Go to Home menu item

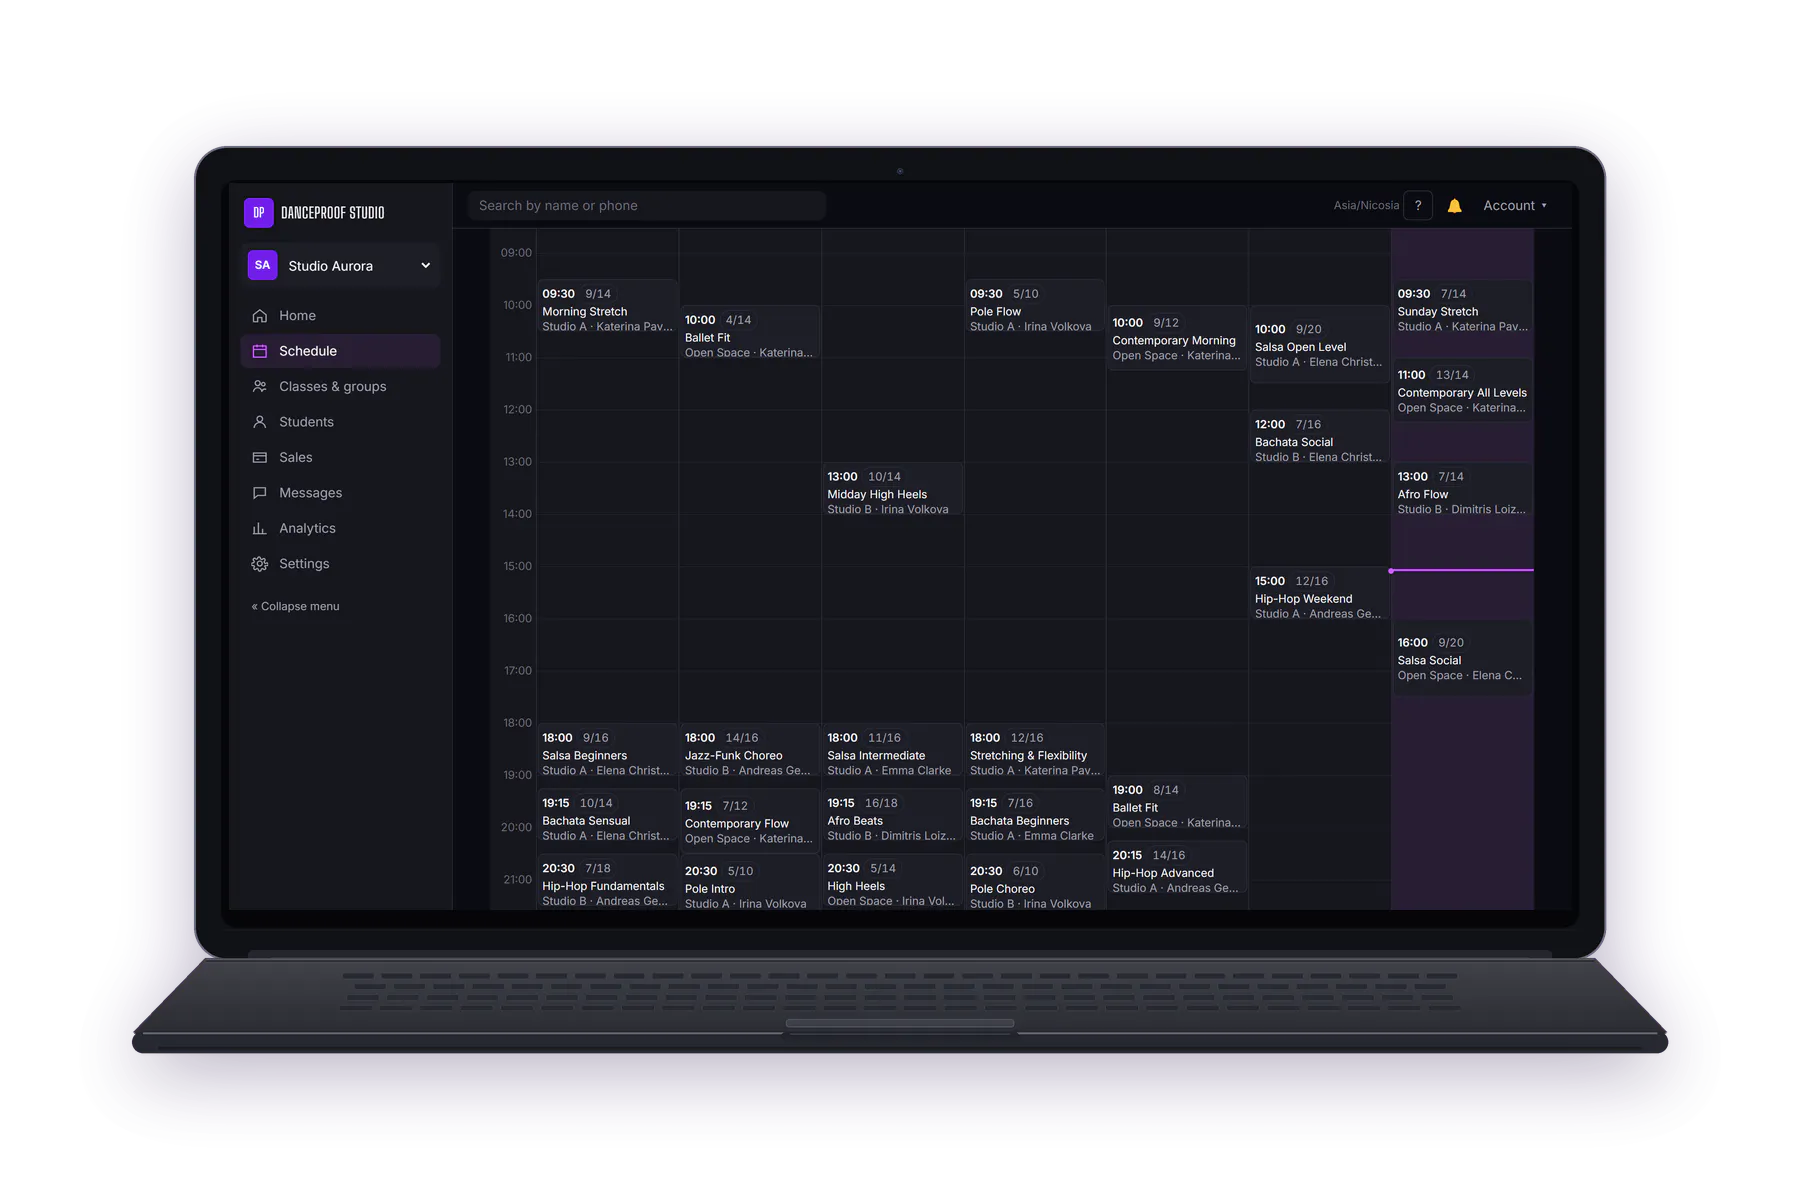(x=340, y=316)
